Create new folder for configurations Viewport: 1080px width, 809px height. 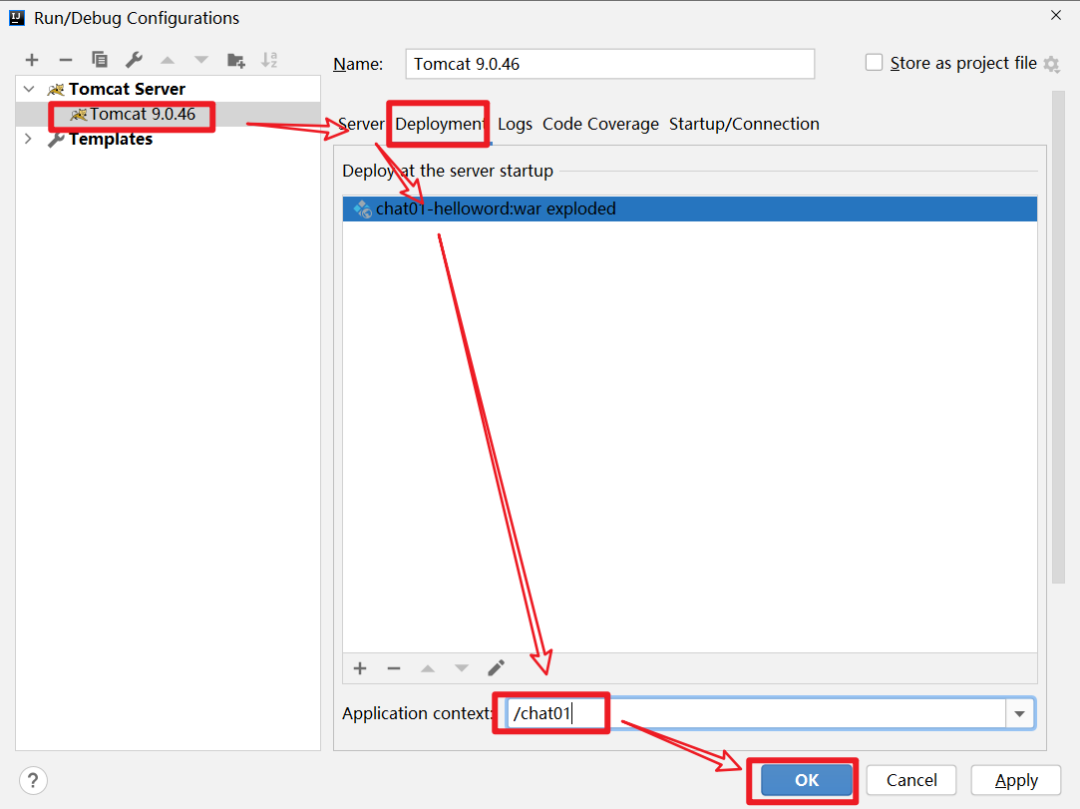(x=236, y=61)
